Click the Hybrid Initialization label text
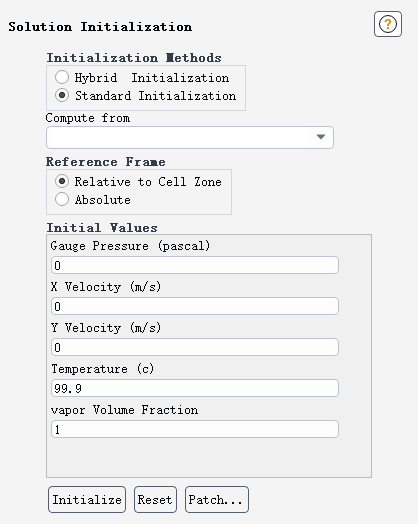This screenshot has width=418, height=524. pos(152,78)
